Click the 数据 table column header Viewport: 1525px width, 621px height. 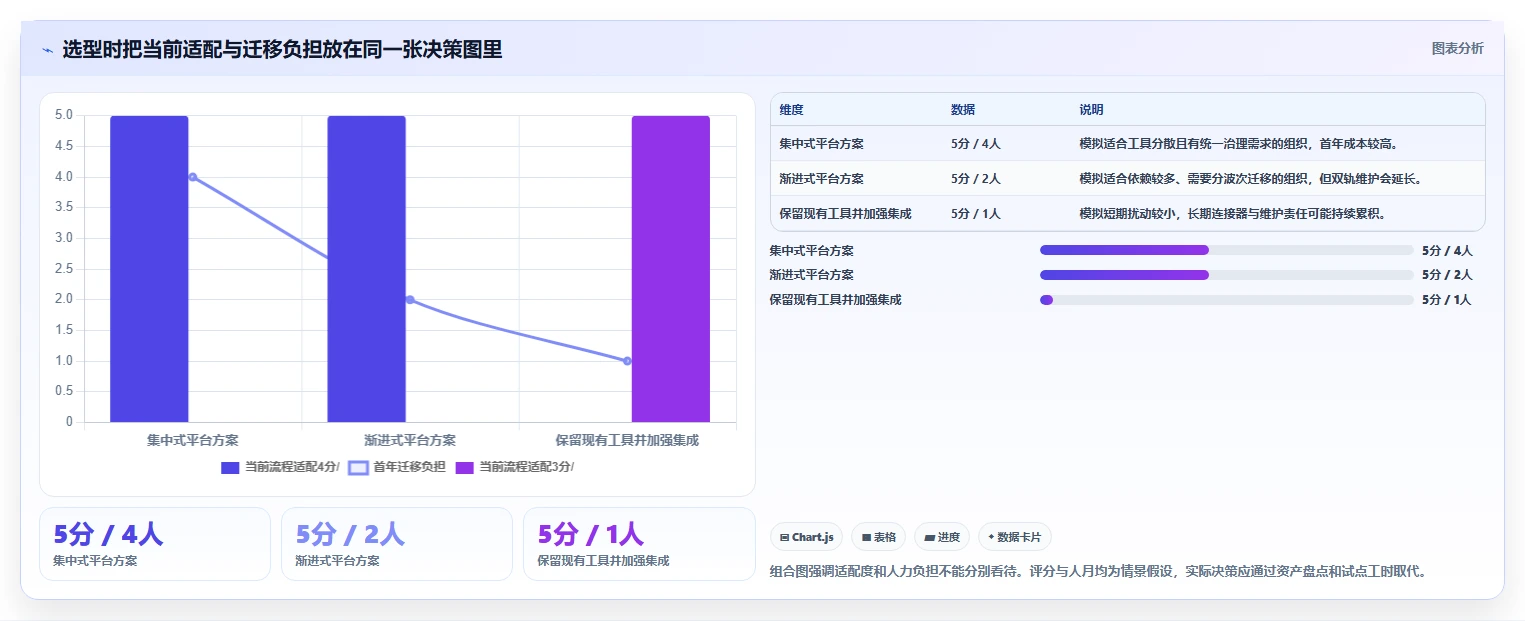tap(963, 110)
